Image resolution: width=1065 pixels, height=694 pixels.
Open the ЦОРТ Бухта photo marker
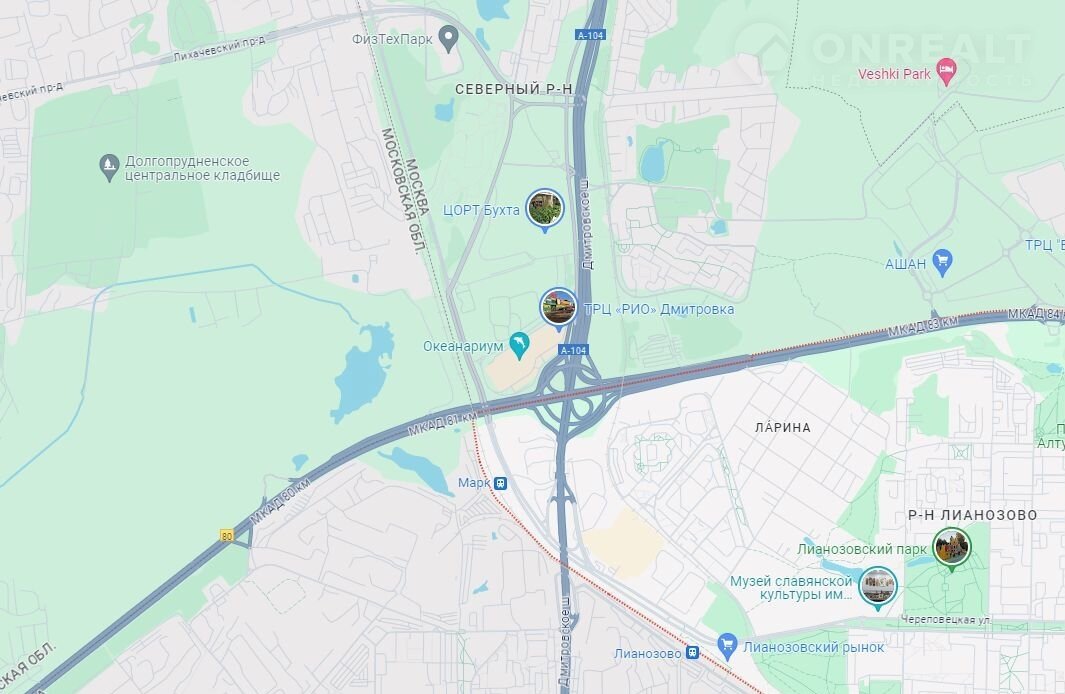[545, 210]
